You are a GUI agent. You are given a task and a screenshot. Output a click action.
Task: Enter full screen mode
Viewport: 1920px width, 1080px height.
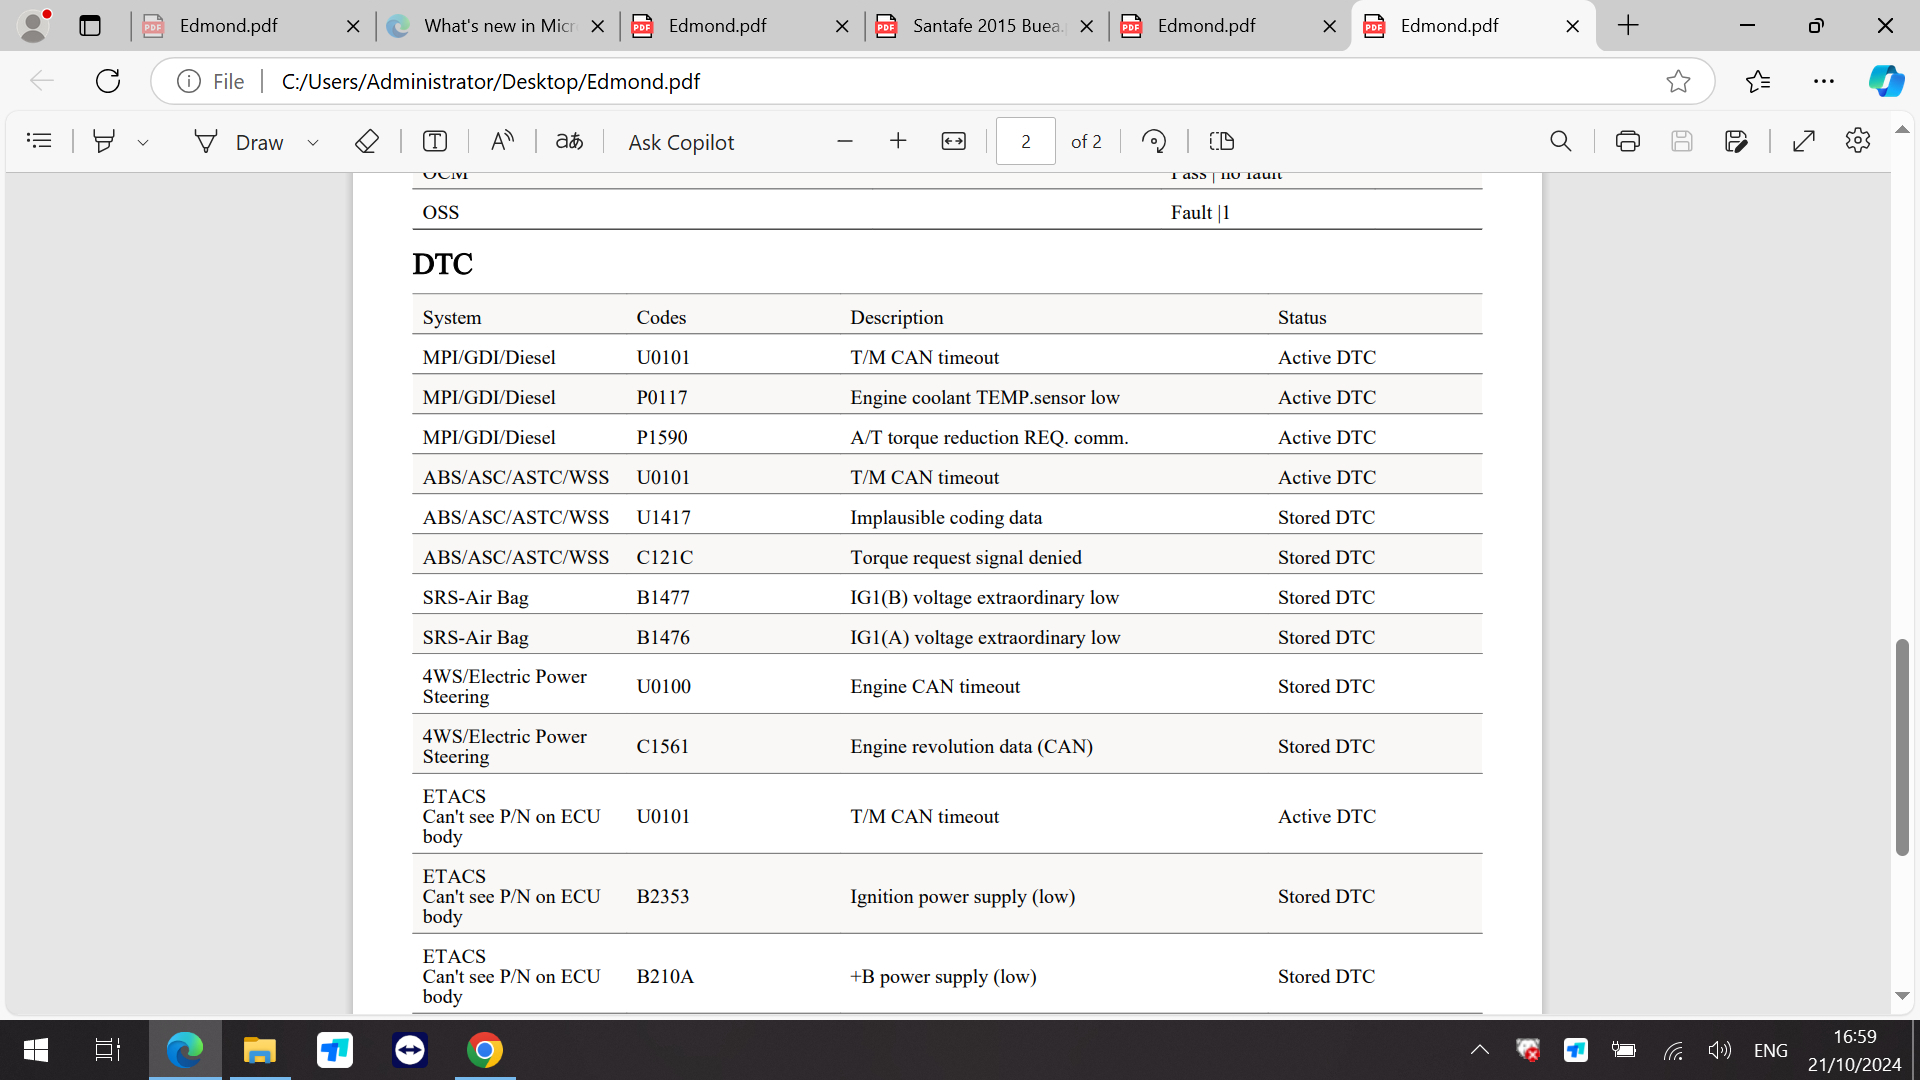coord(1803,141)
